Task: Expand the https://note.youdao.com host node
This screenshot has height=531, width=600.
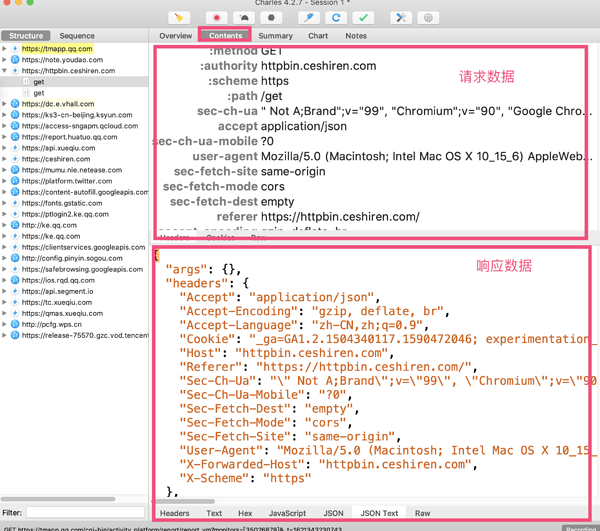Action: click(x=5, y=60)
